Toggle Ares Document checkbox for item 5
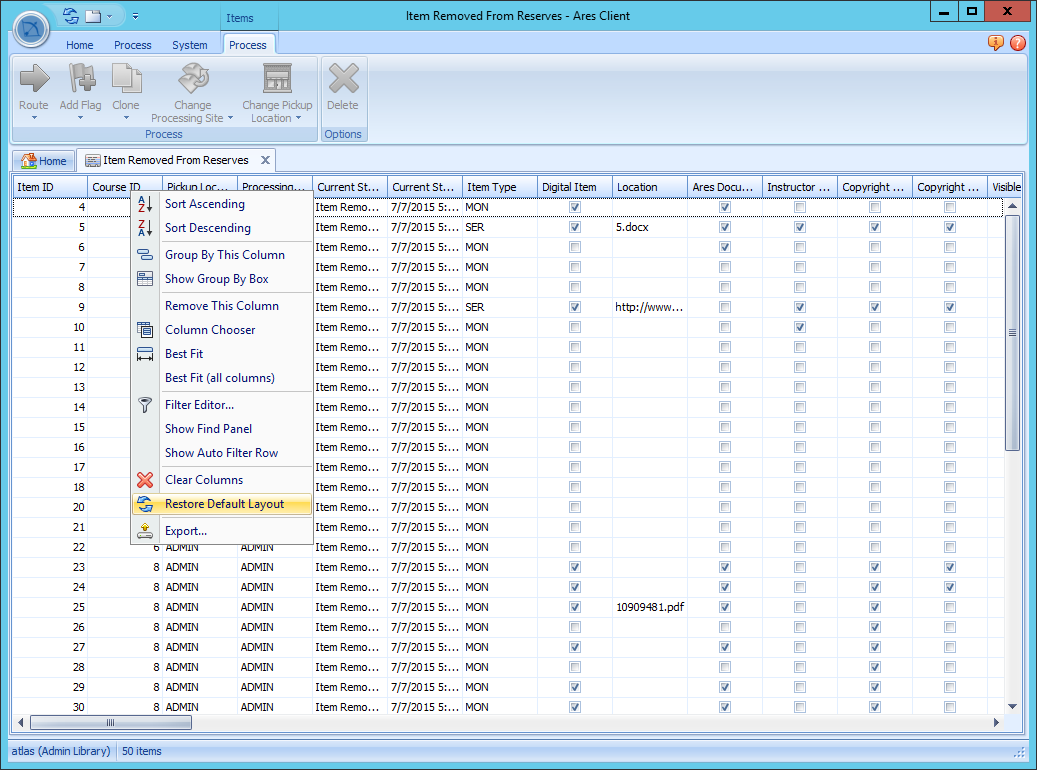The width and height of the screenshot is (1037, 770). pos(725,227)
